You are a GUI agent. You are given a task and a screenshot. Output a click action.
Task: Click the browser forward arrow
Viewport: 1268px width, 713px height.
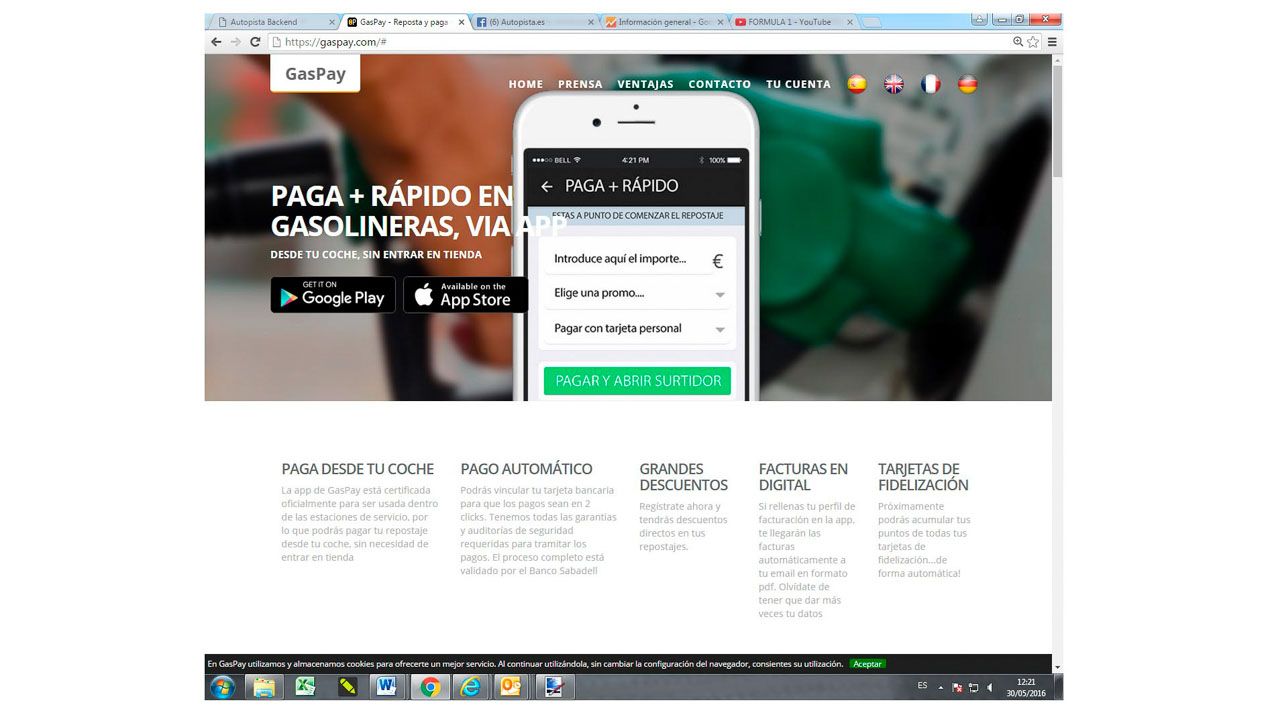236,42
